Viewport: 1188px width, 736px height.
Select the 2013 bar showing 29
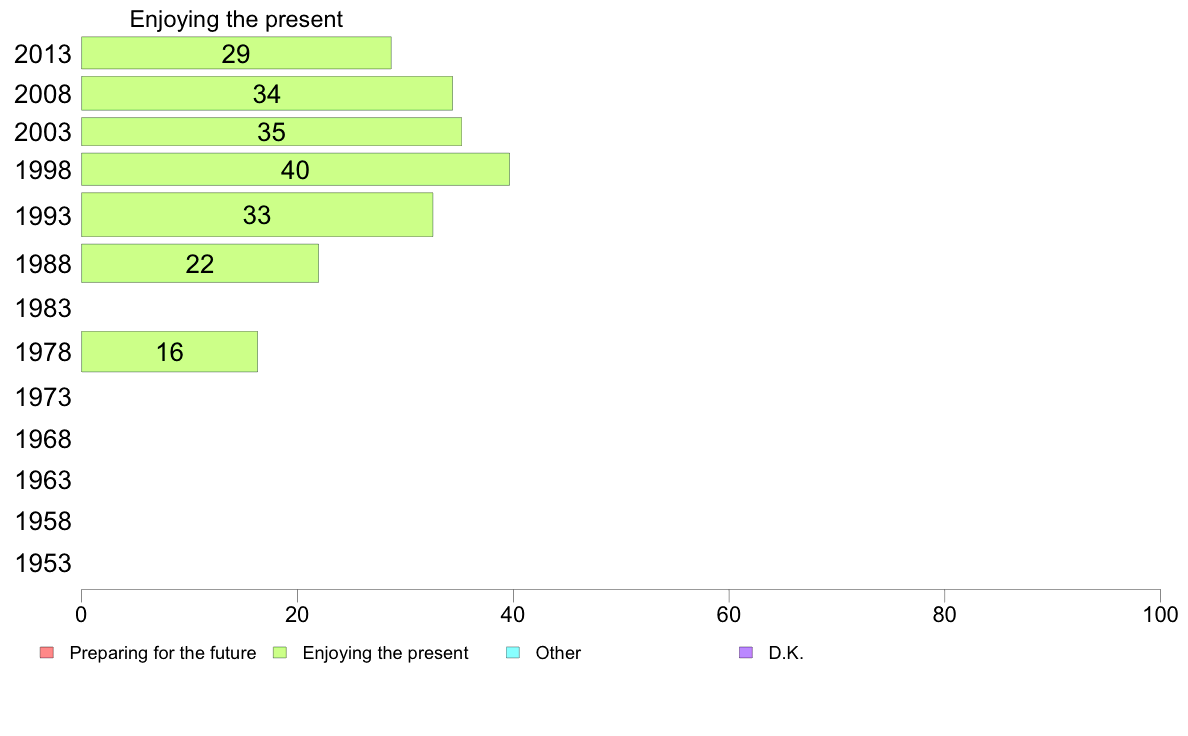tap(236, 53)
